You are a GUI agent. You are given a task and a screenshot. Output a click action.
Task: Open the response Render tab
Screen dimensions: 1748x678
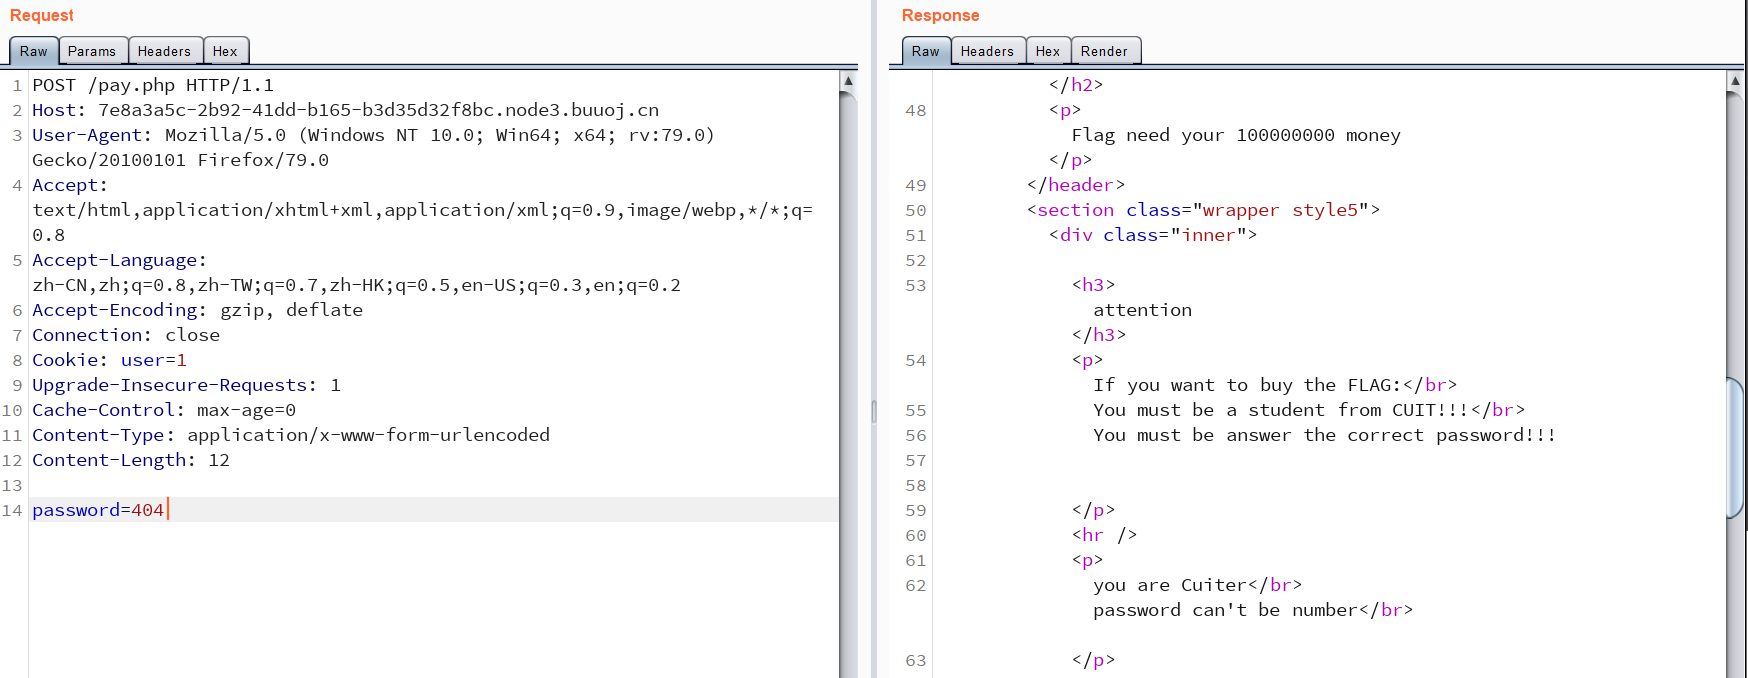(1104, 51)
